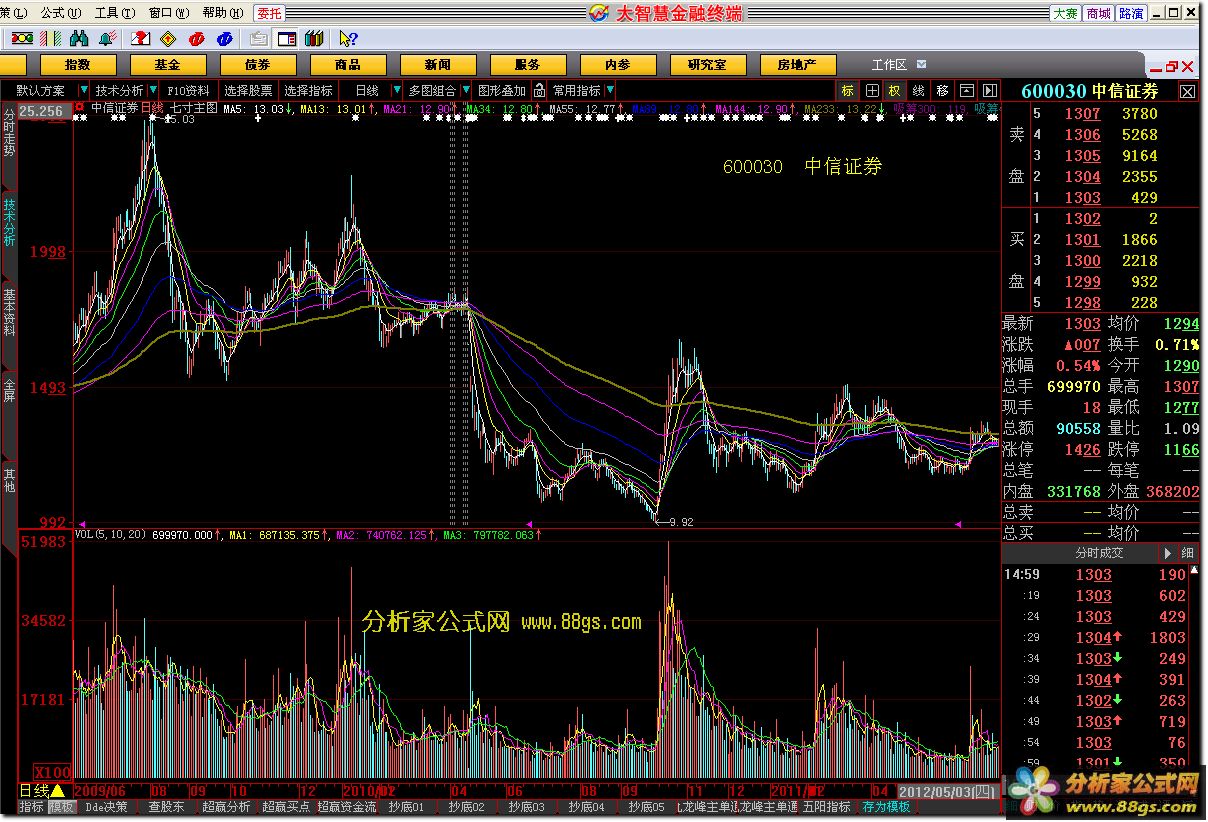Open the 工作区 workspace dropdown
The width and height of the screenshot is (1208, 822).
coord(921,64)
